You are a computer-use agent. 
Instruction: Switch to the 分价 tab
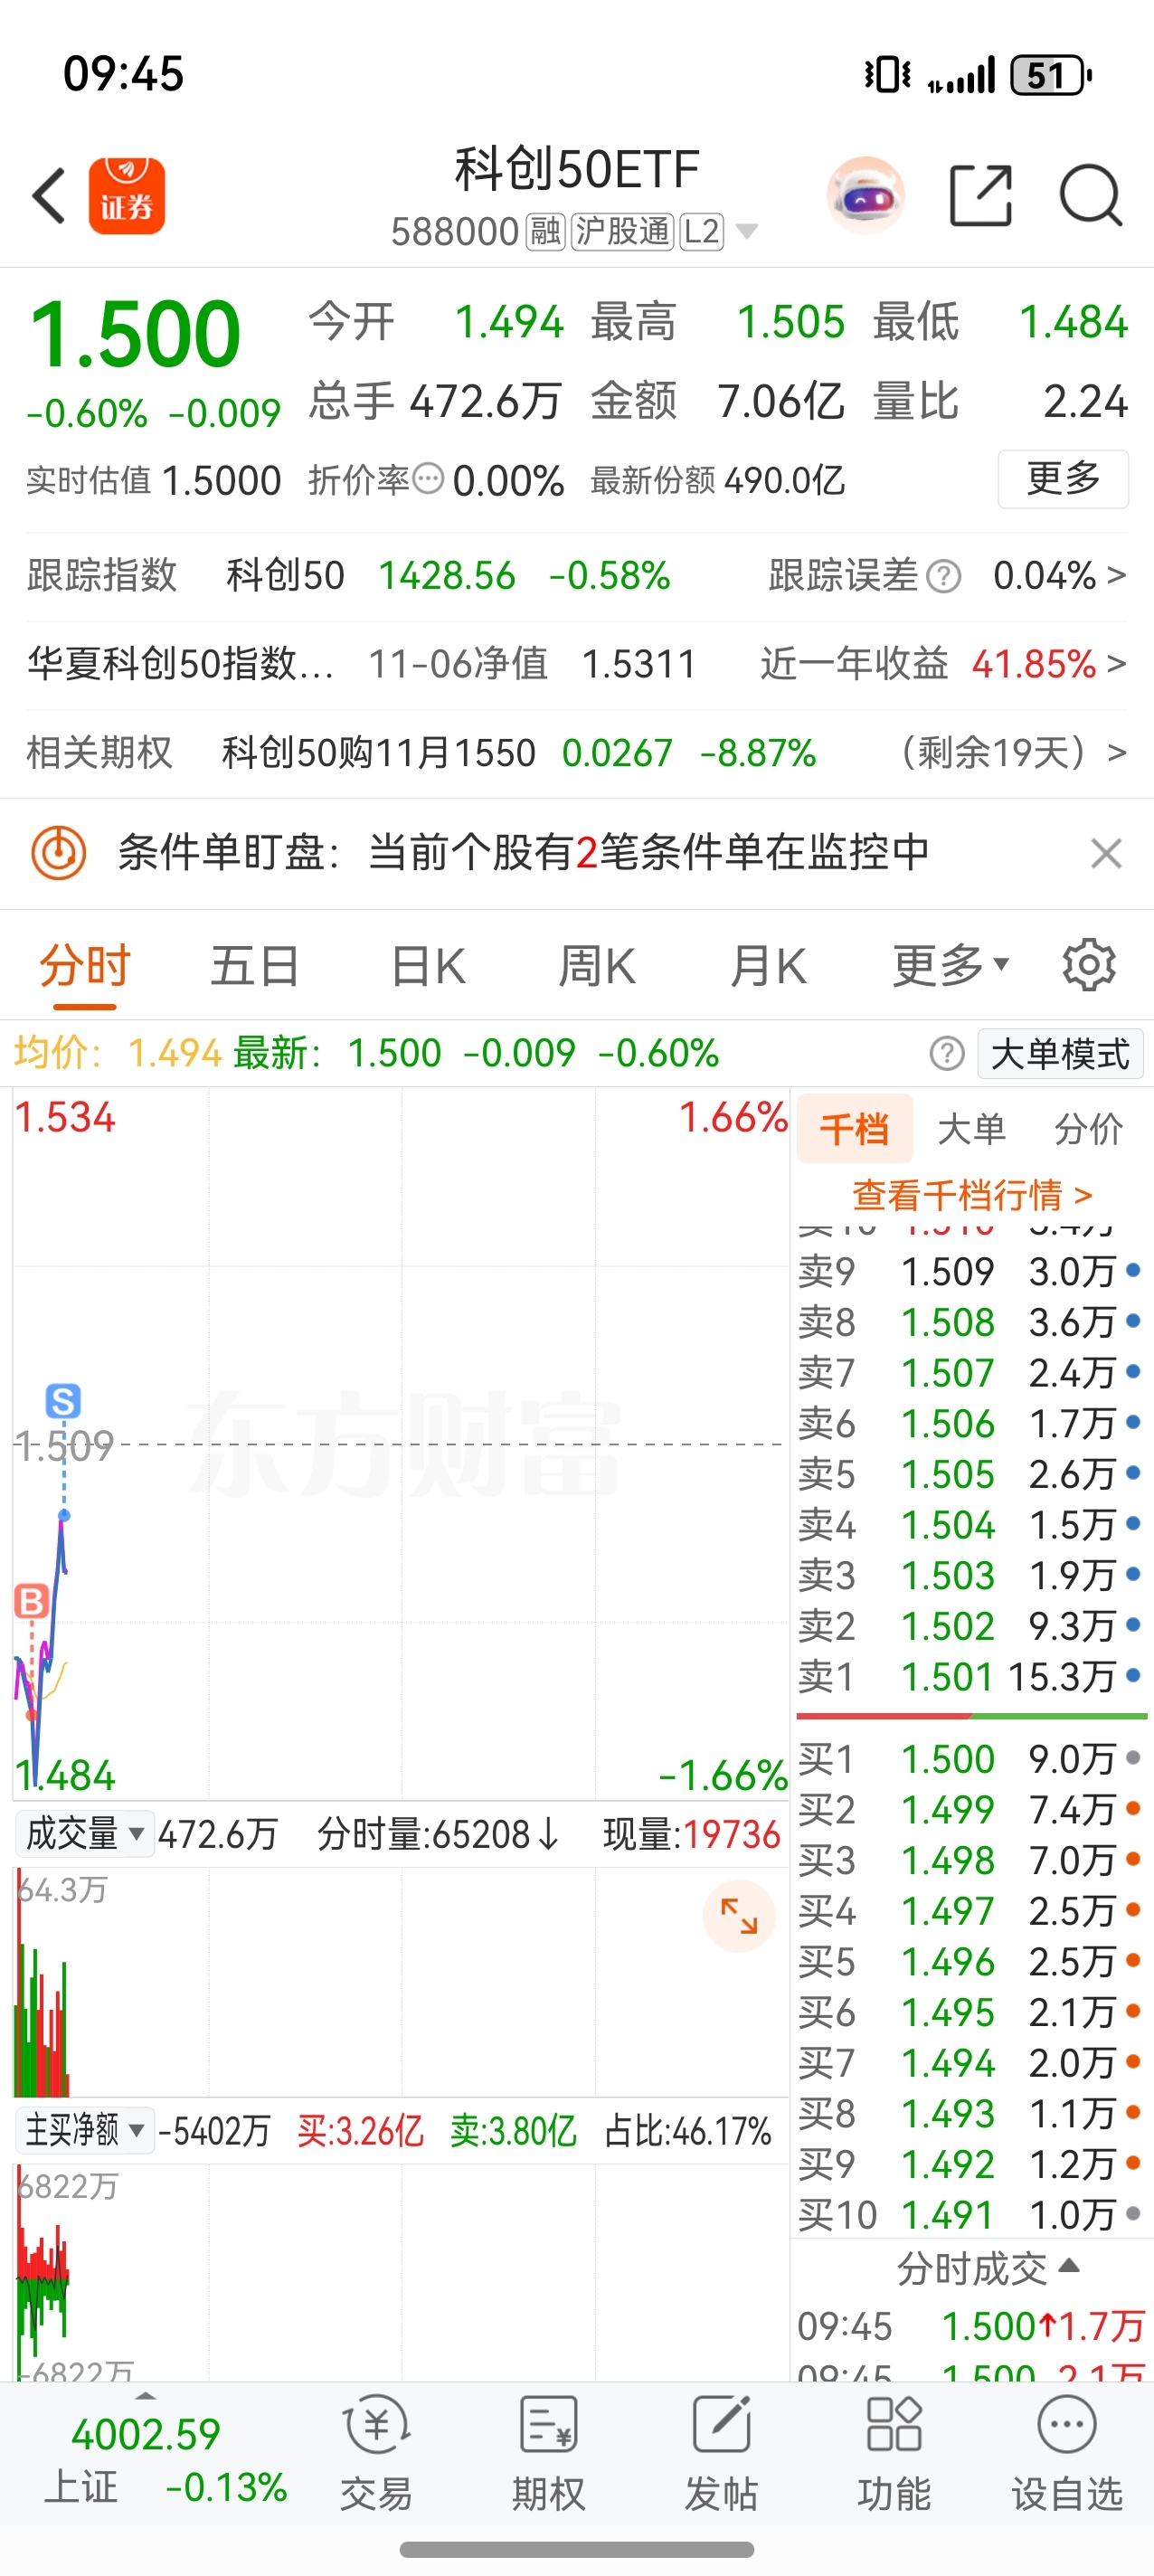click(x=1088, y=1129)
